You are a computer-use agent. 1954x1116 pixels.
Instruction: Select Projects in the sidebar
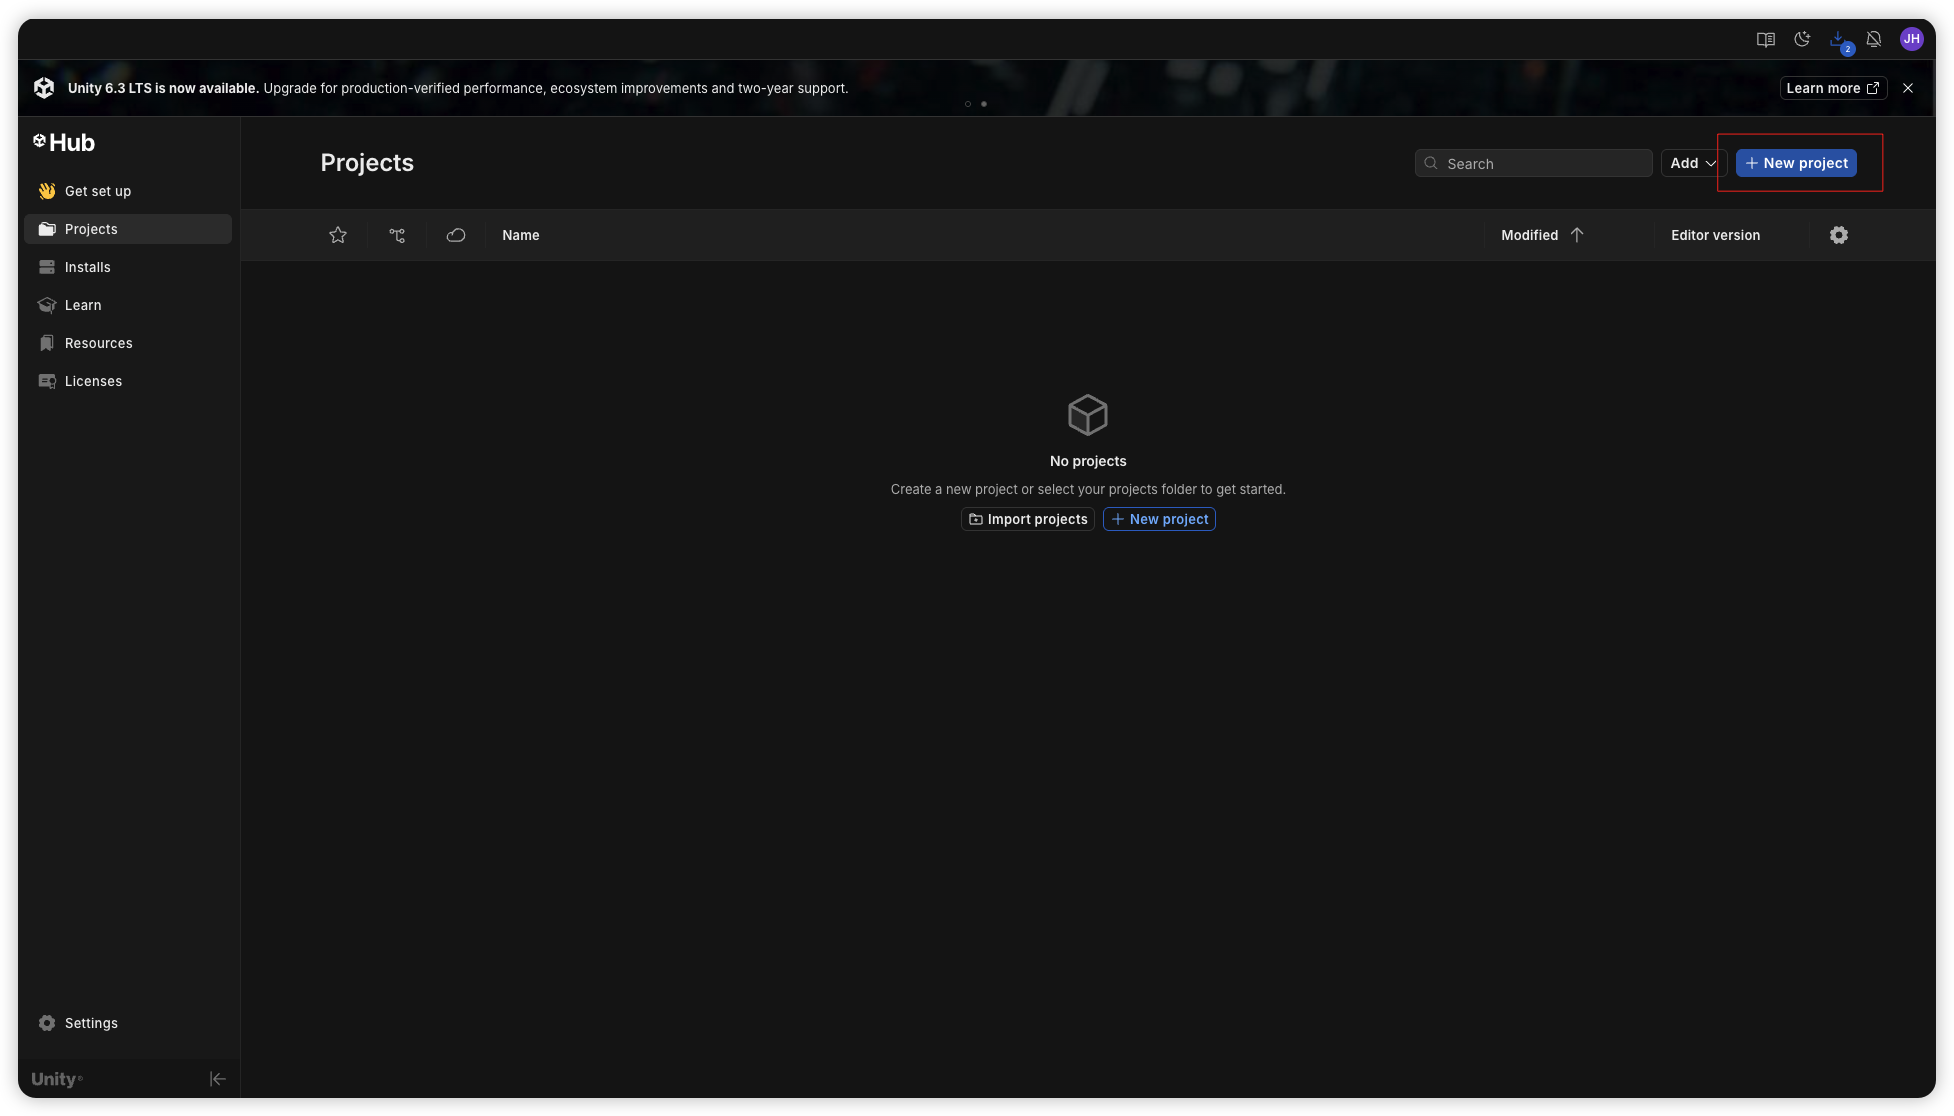(x=128, y=229)
